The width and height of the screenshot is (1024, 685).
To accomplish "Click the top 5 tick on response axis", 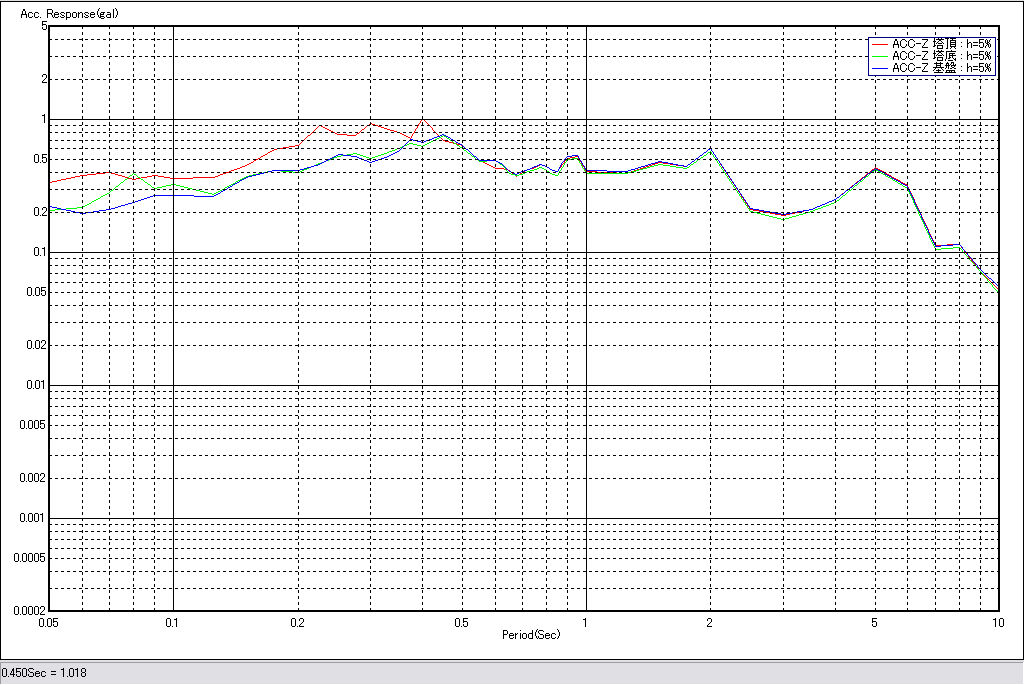I will pos(44,26).
